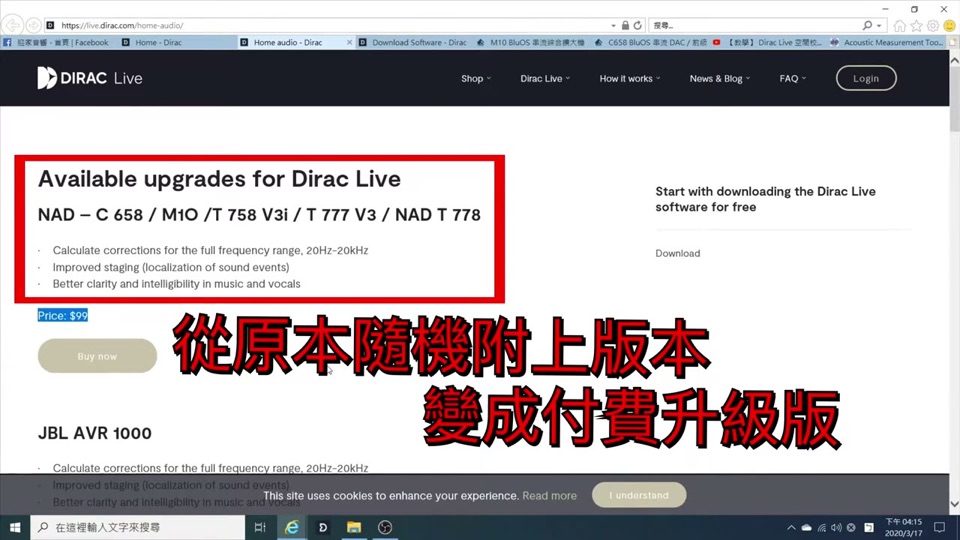Open Favorites star icon
The image size is (960, 540).
click(916, 25)
